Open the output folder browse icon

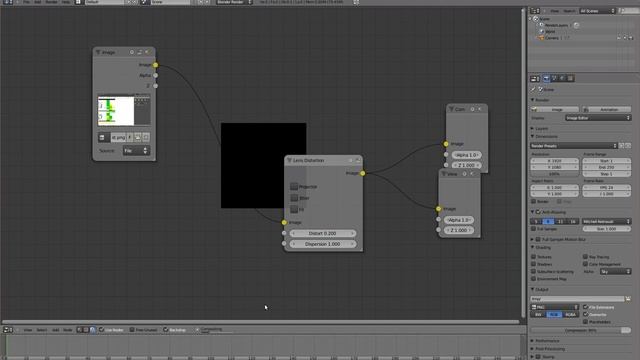pyautogui.click(x=628, y=299)
